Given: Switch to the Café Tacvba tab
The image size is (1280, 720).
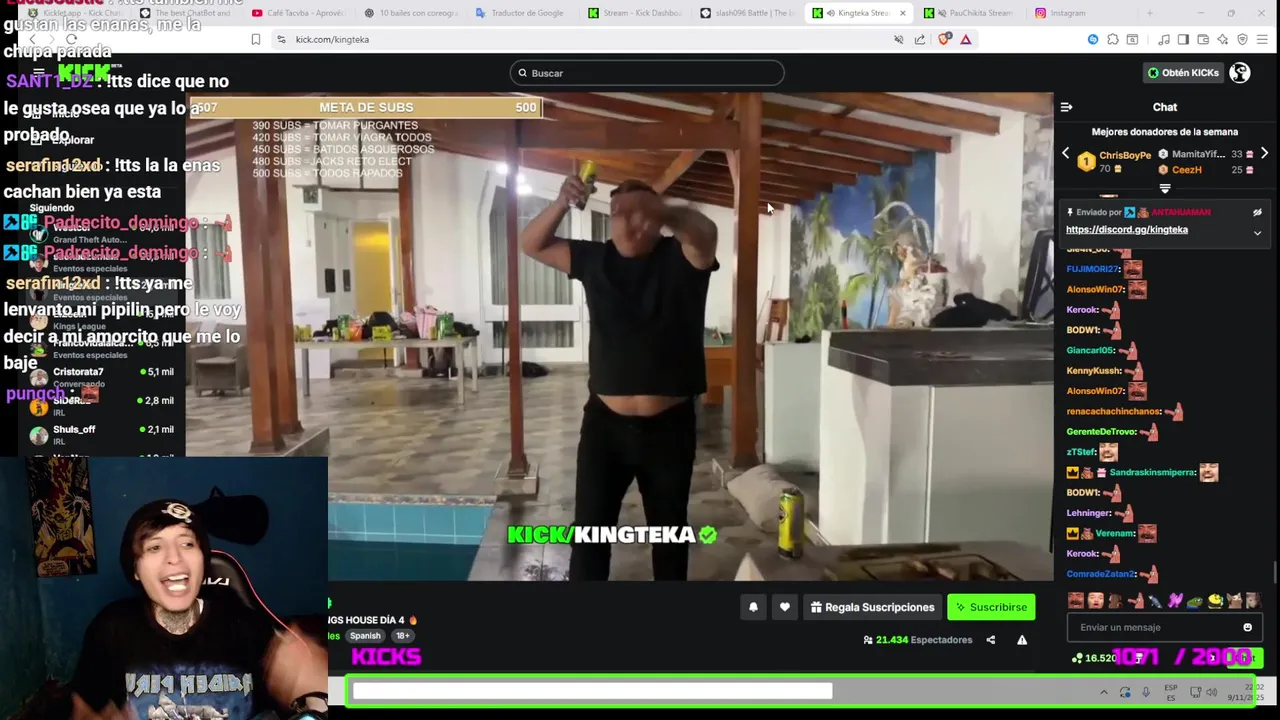Looking at the screenshot, I should tap(298, 13).
